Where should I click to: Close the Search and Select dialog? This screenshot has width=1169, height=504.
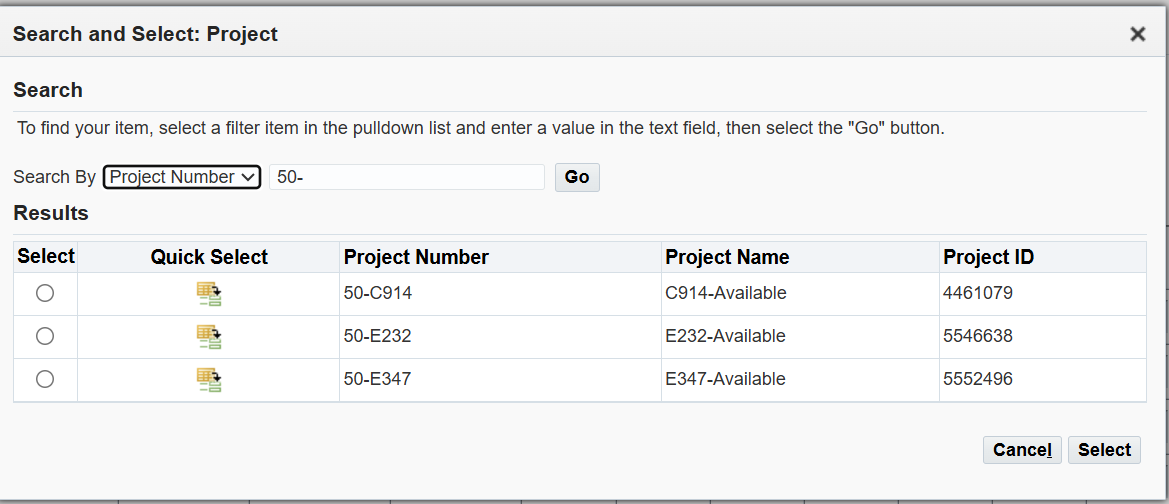pos(1137,34)
